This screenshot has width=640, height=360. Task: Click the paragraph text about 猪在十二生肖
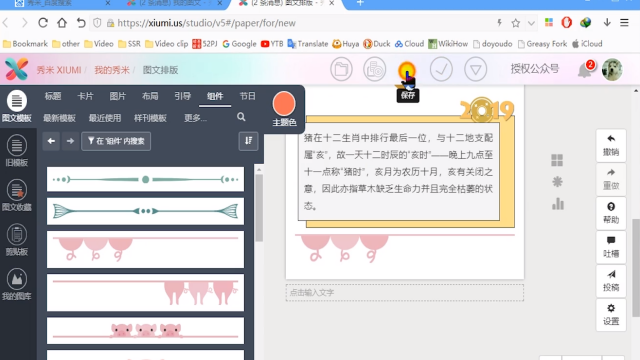click(398, 172)
